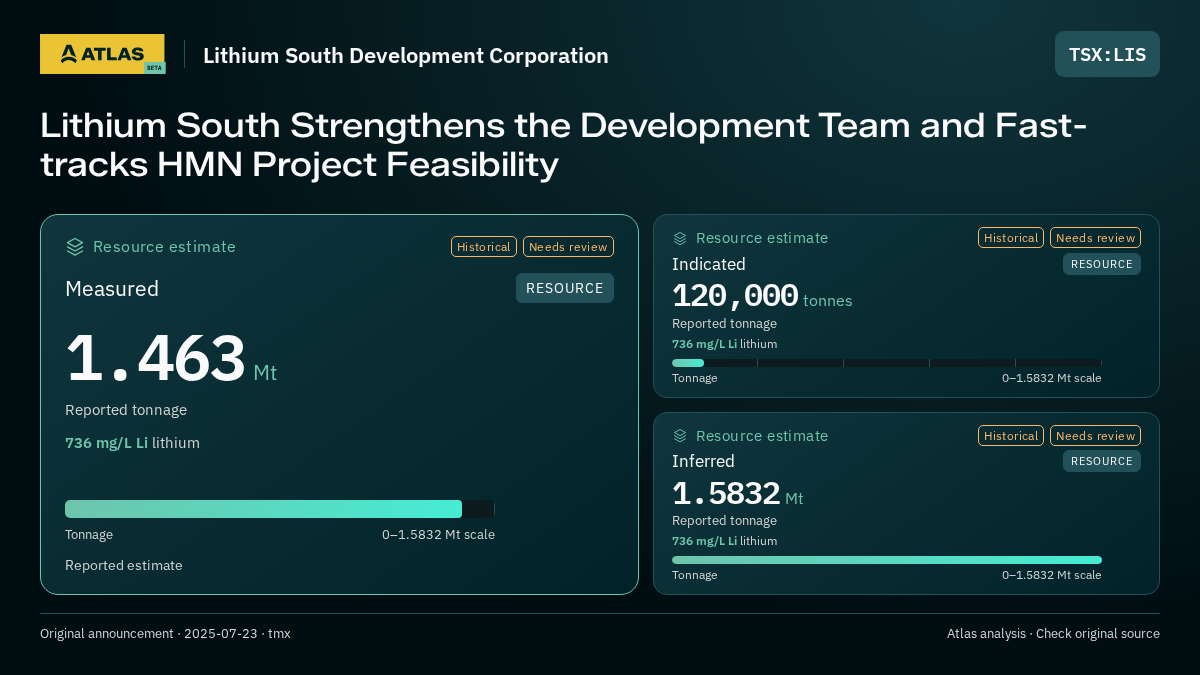Screen dimensions: 1200x675
Task: Click Atlas analysis Check original source text
Action: coord(1053,633)
